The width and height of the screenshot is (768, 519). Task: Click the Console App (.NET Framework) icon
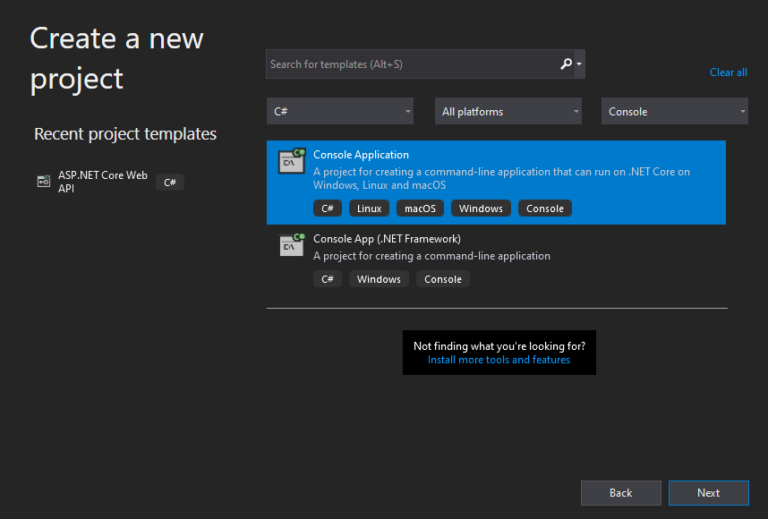(x=291, y=244)
